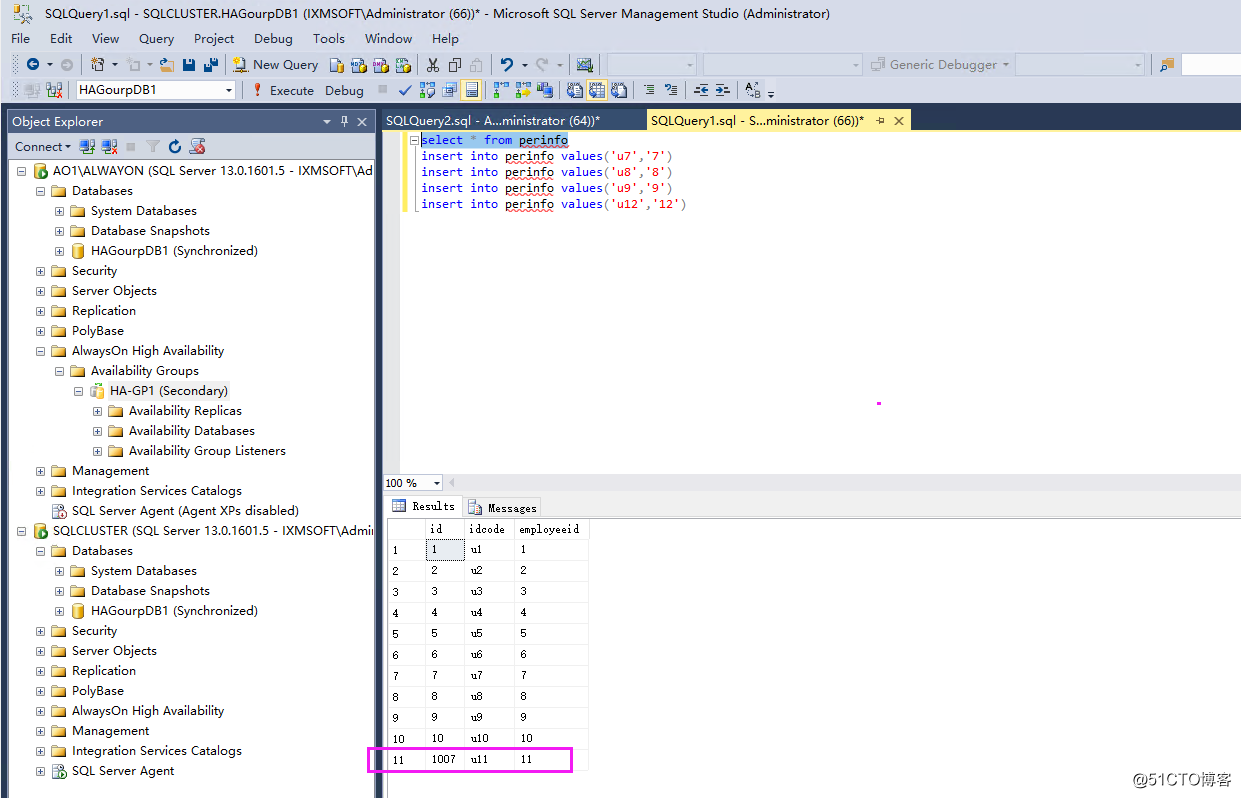Click the Save disk icon
Image resolution: width=1241 pixels, height=798 pixels.
point(188,65)
